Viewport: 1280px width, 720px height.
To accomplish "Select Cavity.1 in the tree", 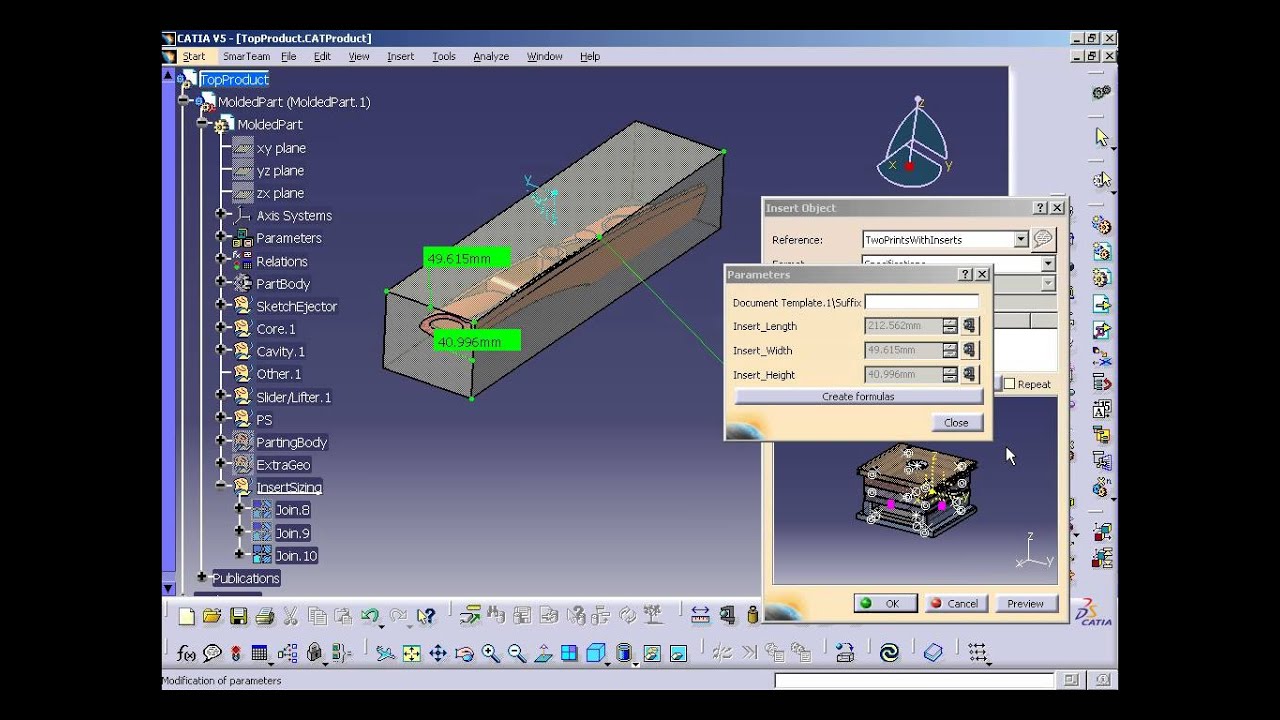I will tap(280, 351).
